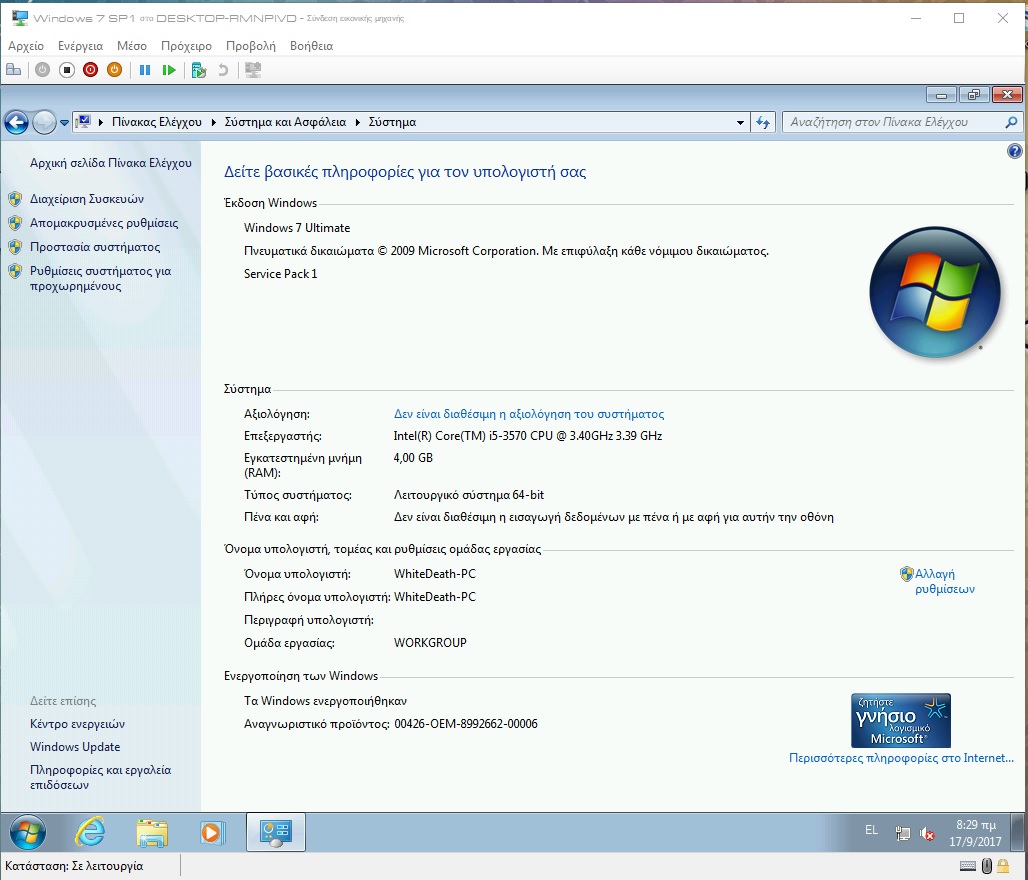Click the Windows 7 Start orb
This screenshot has width=1028, height=880.
pos(28,832)
